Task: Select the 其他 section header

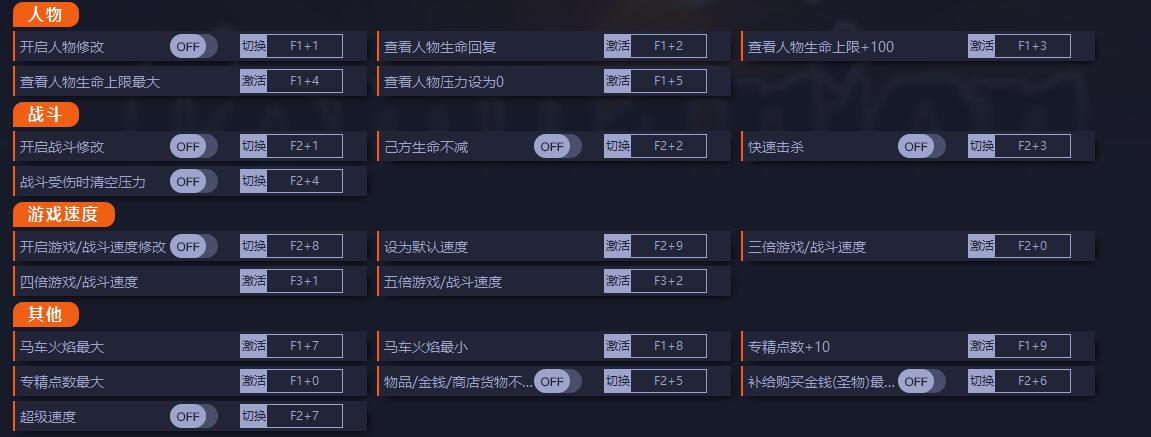Action: pyautogui.click(x=45, y=314)
